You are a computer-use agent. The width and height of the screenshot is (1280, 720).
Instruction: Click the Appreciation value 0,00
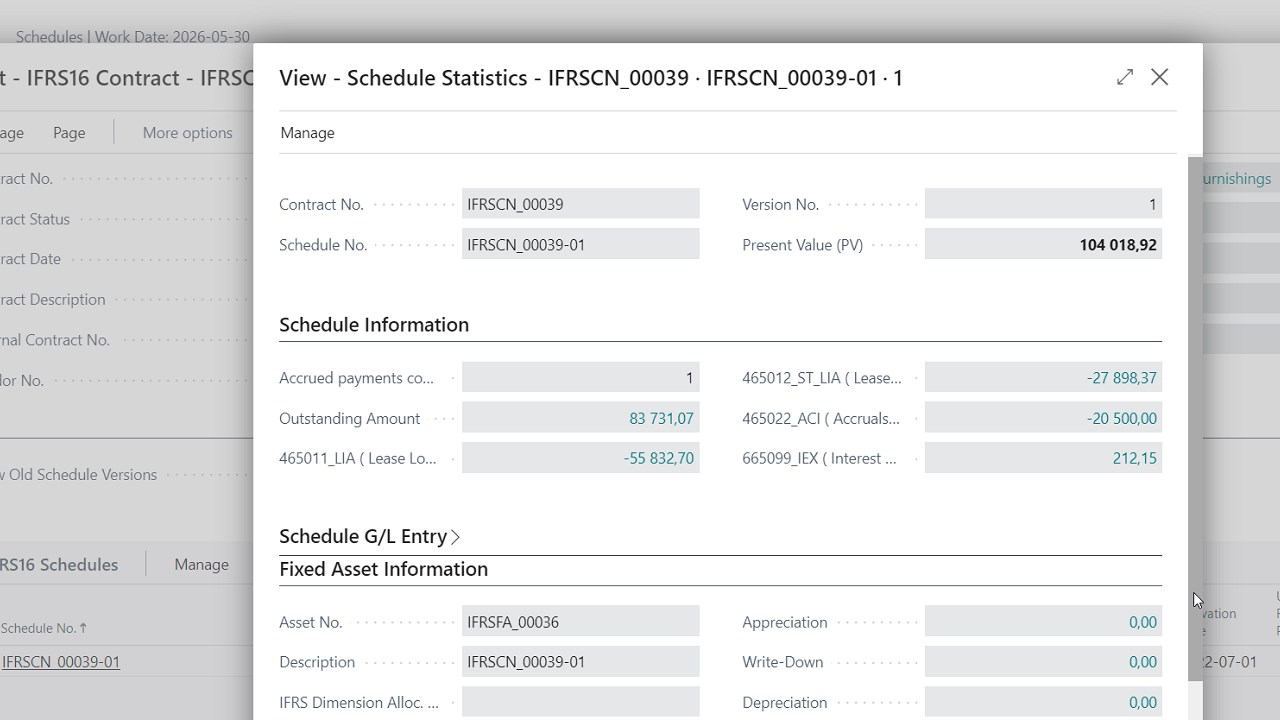click(1142, 622)
